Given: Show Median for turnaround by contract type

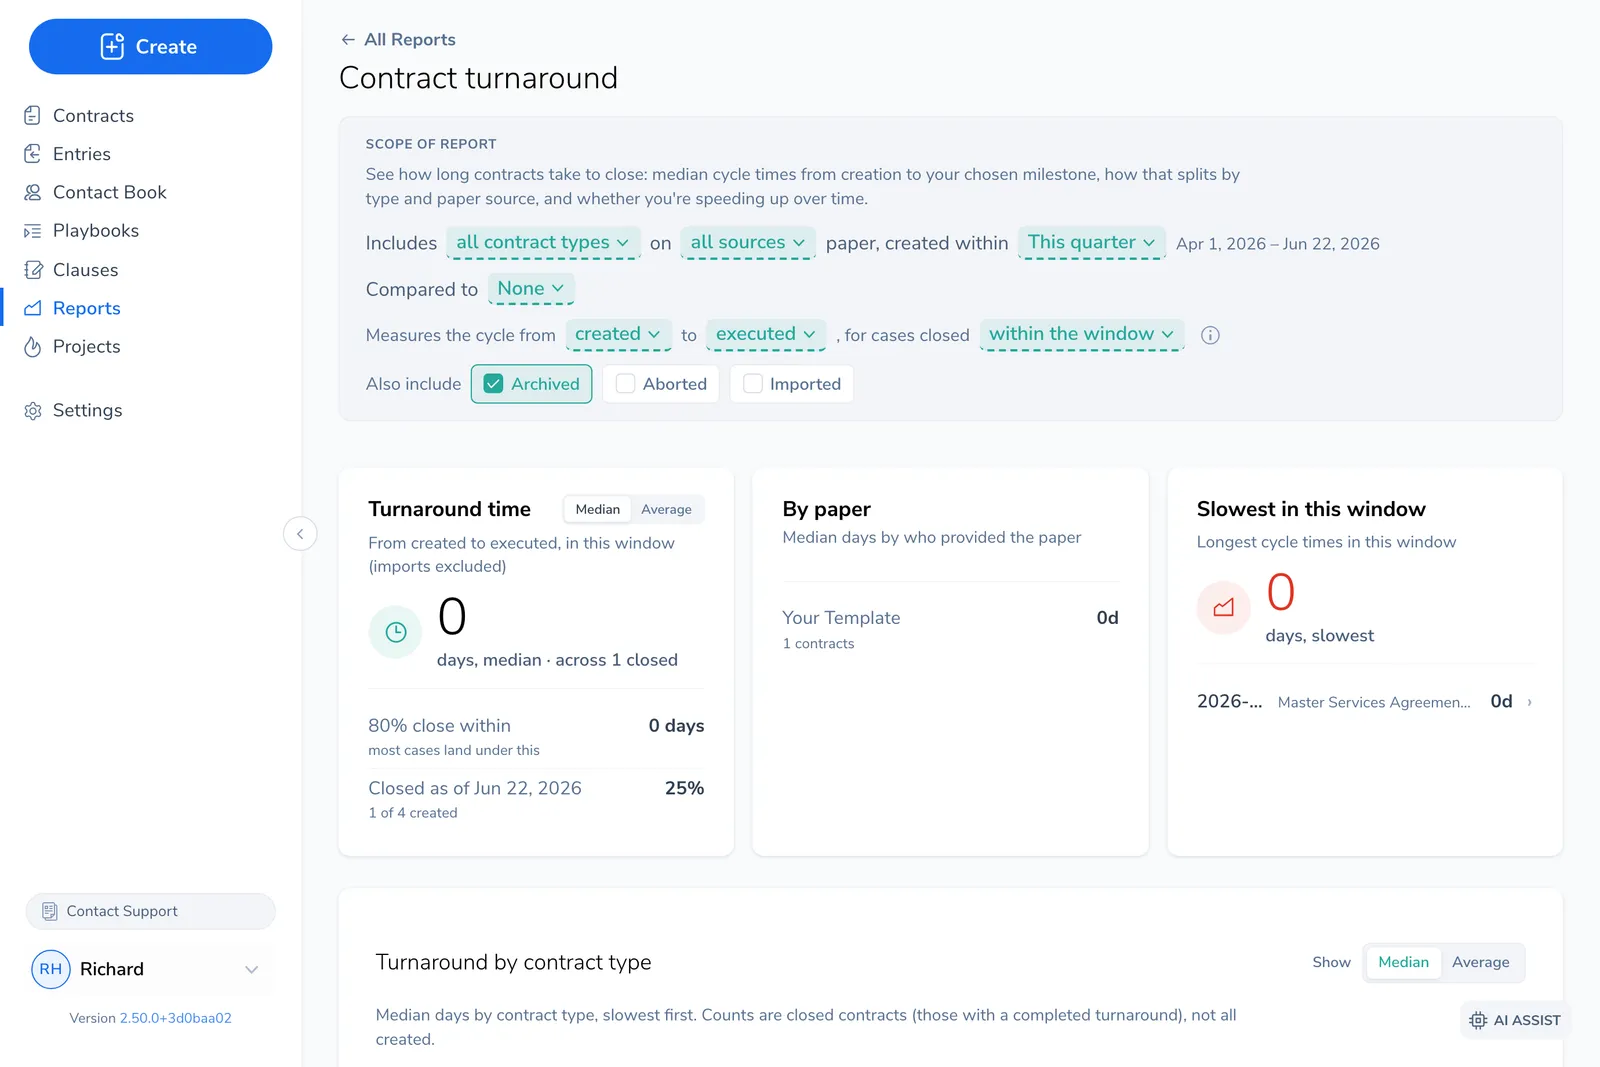Looking at the screenshot, I should 1404,962.
